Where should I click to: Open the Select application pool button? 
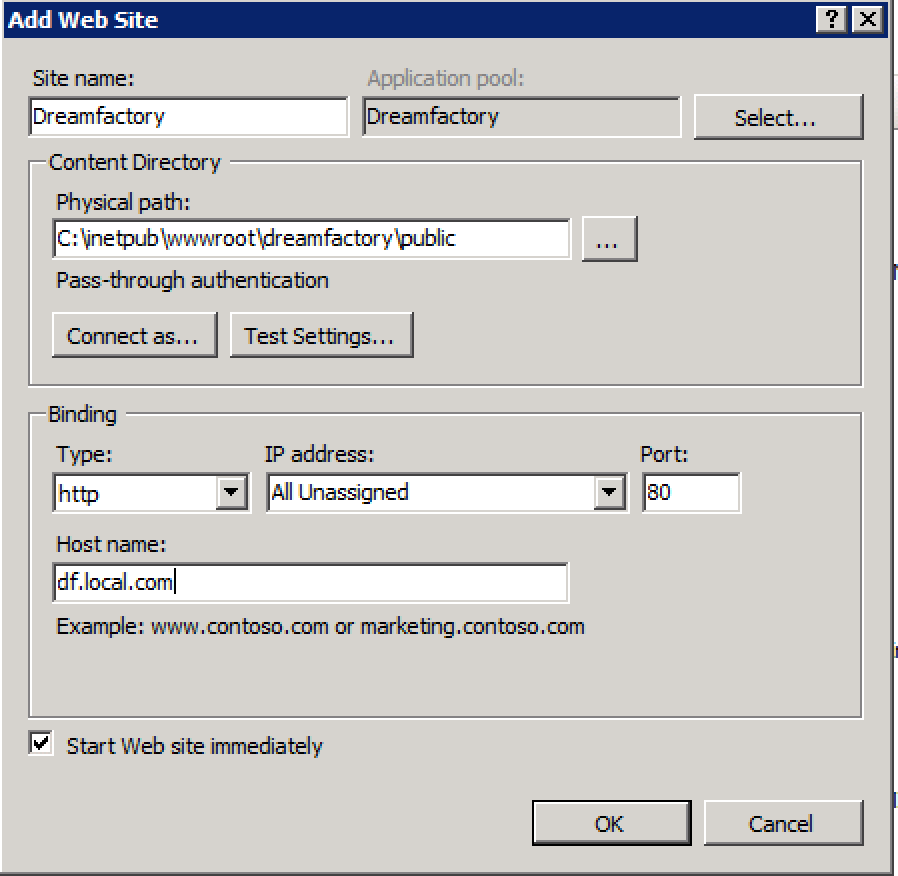tap(778, 117)
